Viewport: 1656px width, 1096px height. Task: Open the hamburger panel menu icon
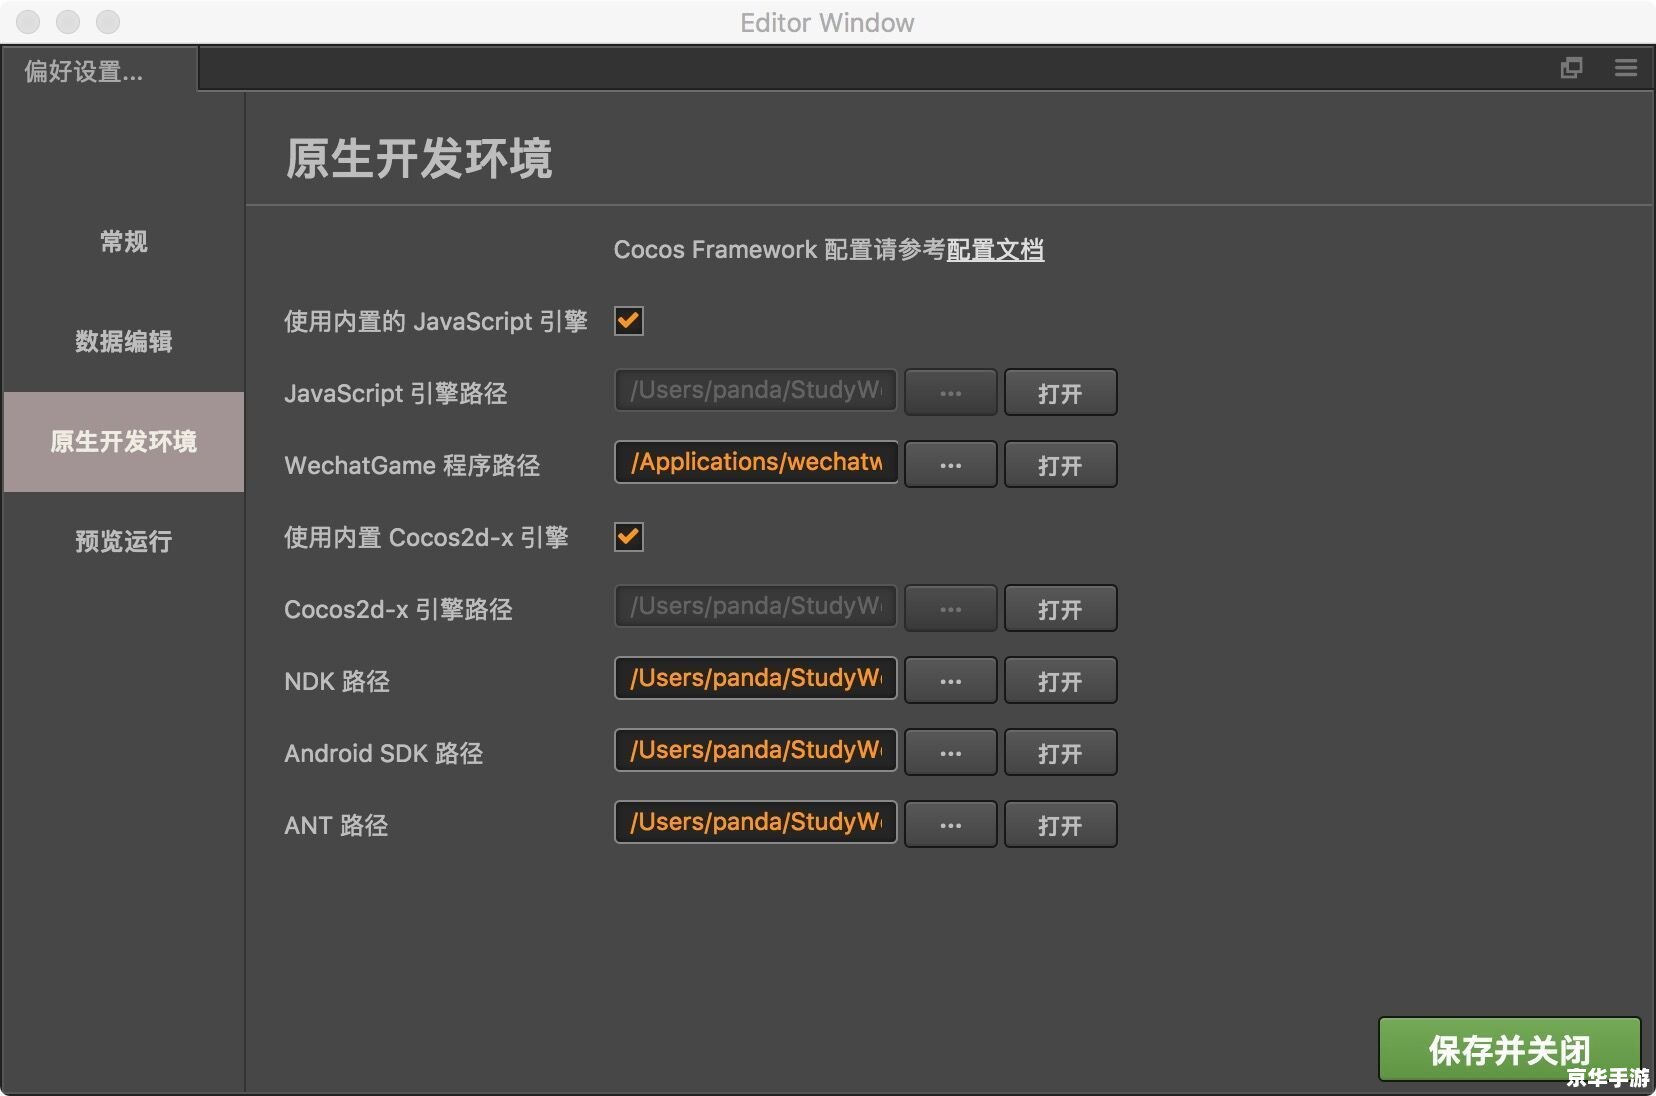click(x=1625, y=68)
